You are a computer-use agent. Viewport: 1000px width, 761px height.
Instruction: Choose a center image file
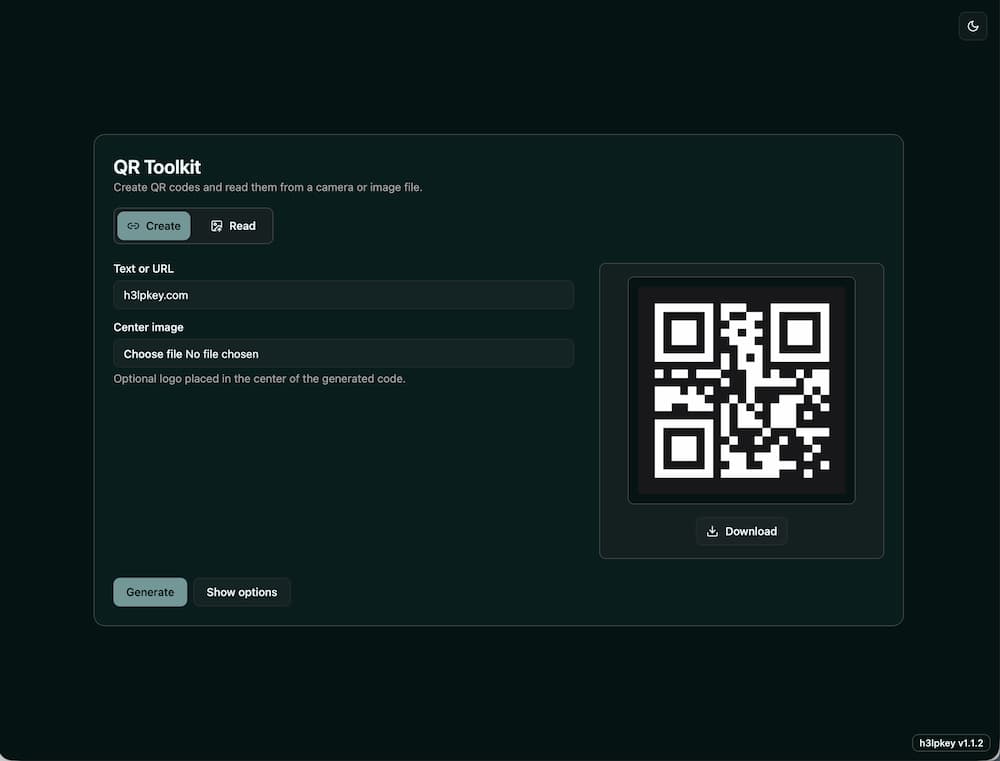[344, 354]
